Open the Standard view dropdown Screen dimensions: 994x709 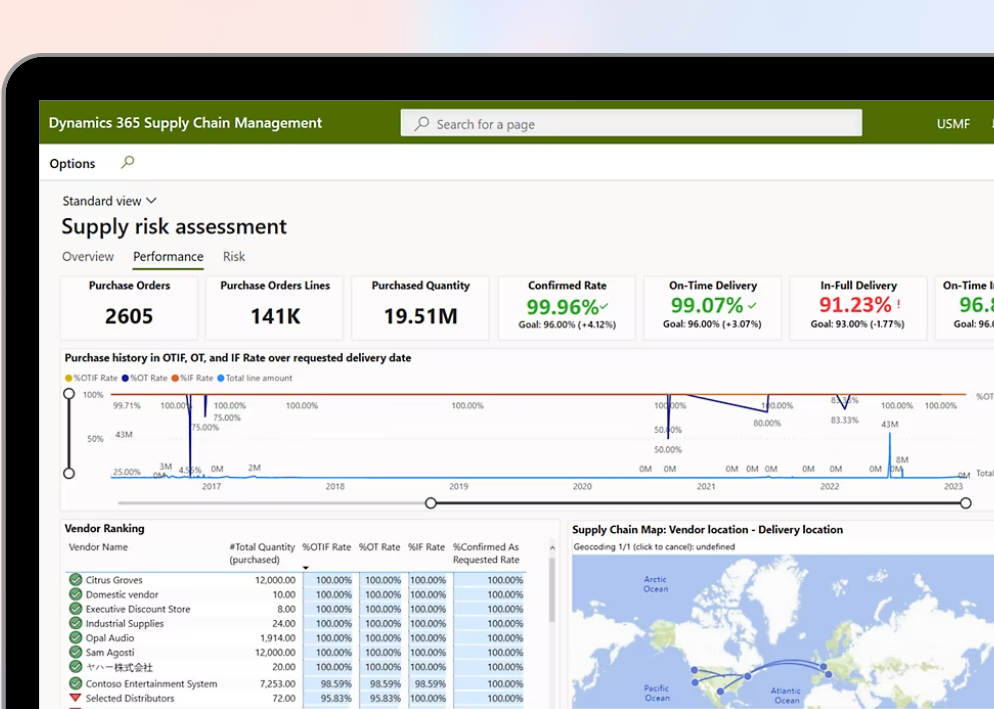click(x=109, y=201)
